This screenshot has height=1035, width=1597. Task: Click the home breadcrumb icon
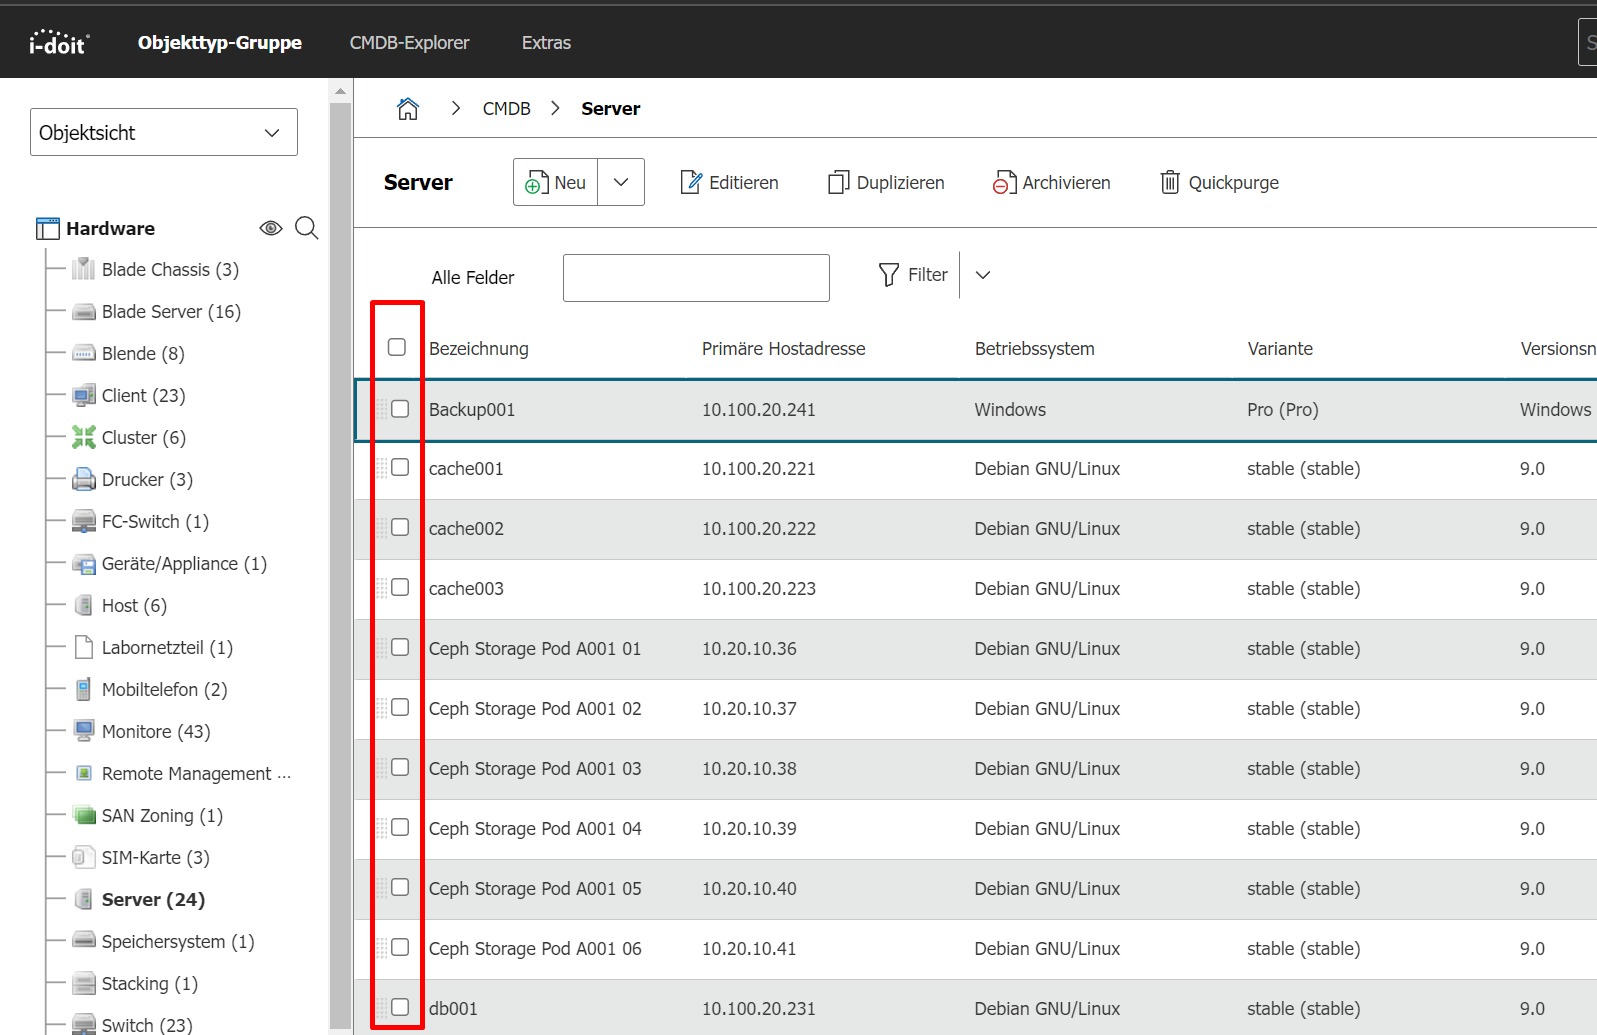tap(408, 109)
